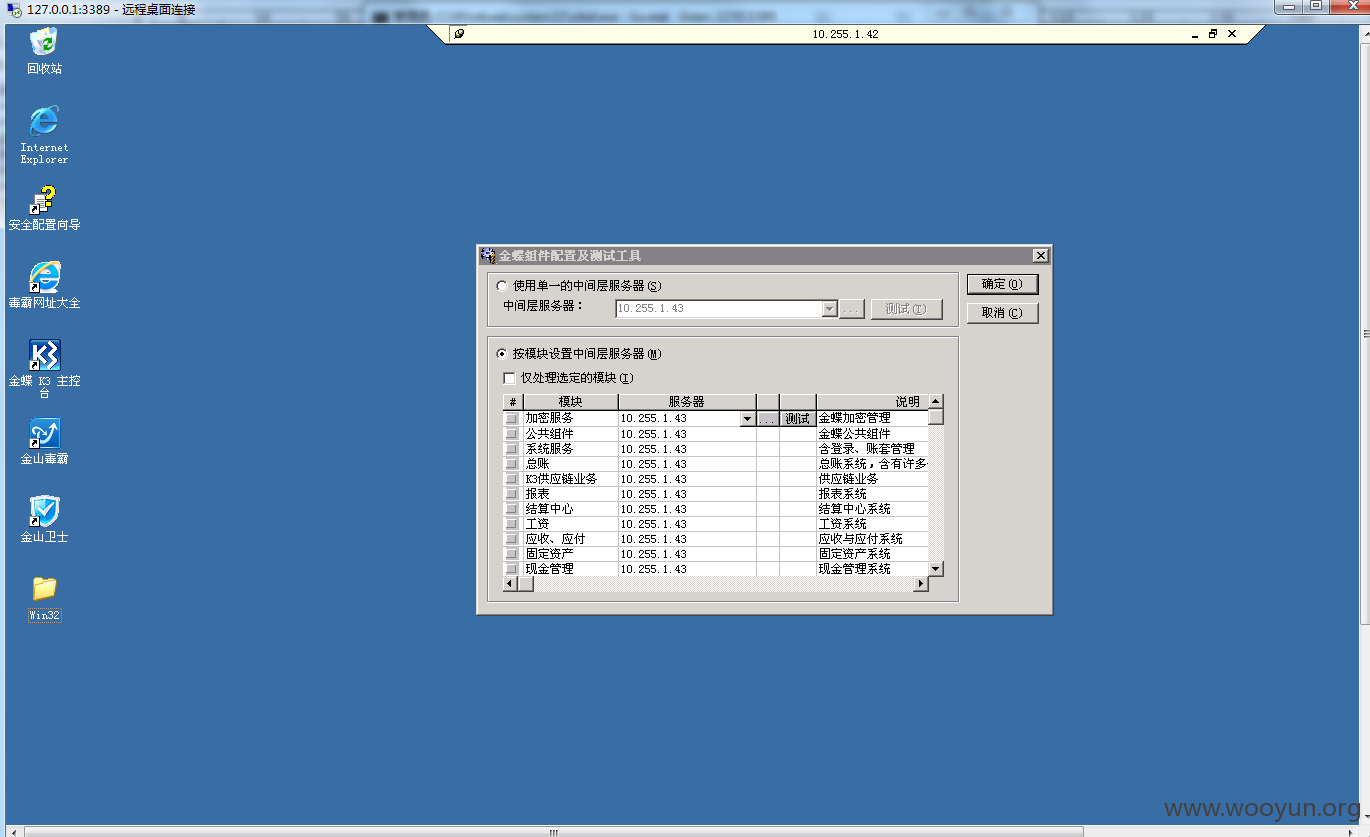The width and height of the screenshot is (1370, 837).
Task: Select the Win32 folder icon
Action: pos(44,598)
